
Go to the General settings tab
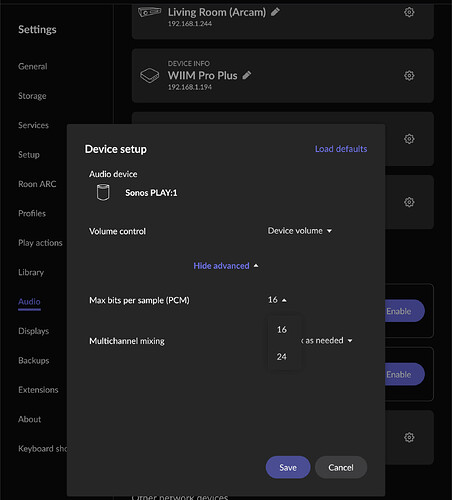point(33,66)
